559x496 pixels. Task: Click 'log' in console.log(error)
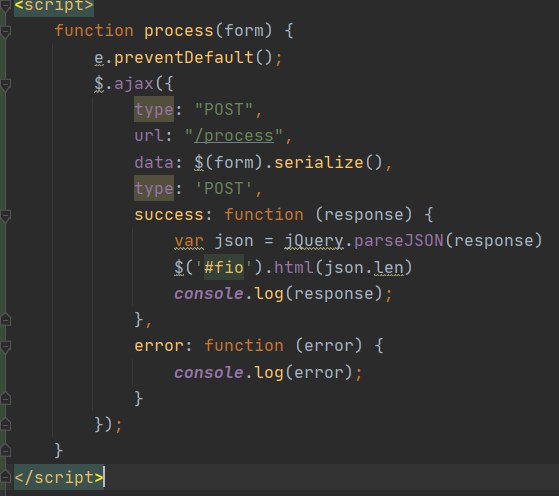(268, 373)
